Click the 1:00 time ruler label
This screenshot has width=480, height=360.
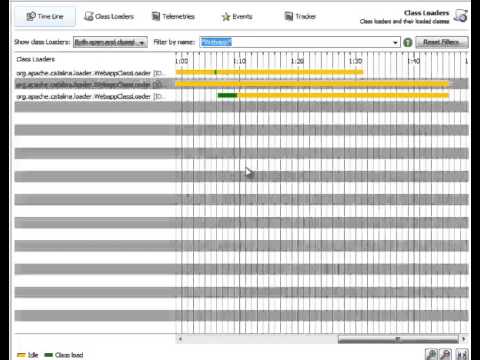[x=182, y=61]
